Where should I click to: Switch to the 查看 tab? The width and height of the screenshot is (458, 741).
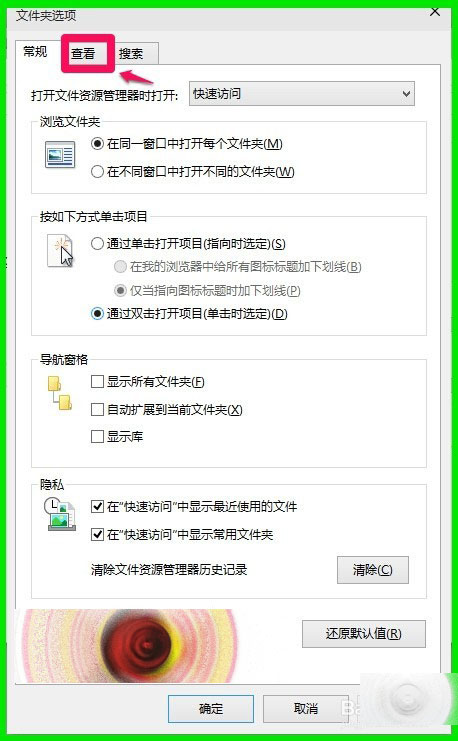(x=83, y=53)
